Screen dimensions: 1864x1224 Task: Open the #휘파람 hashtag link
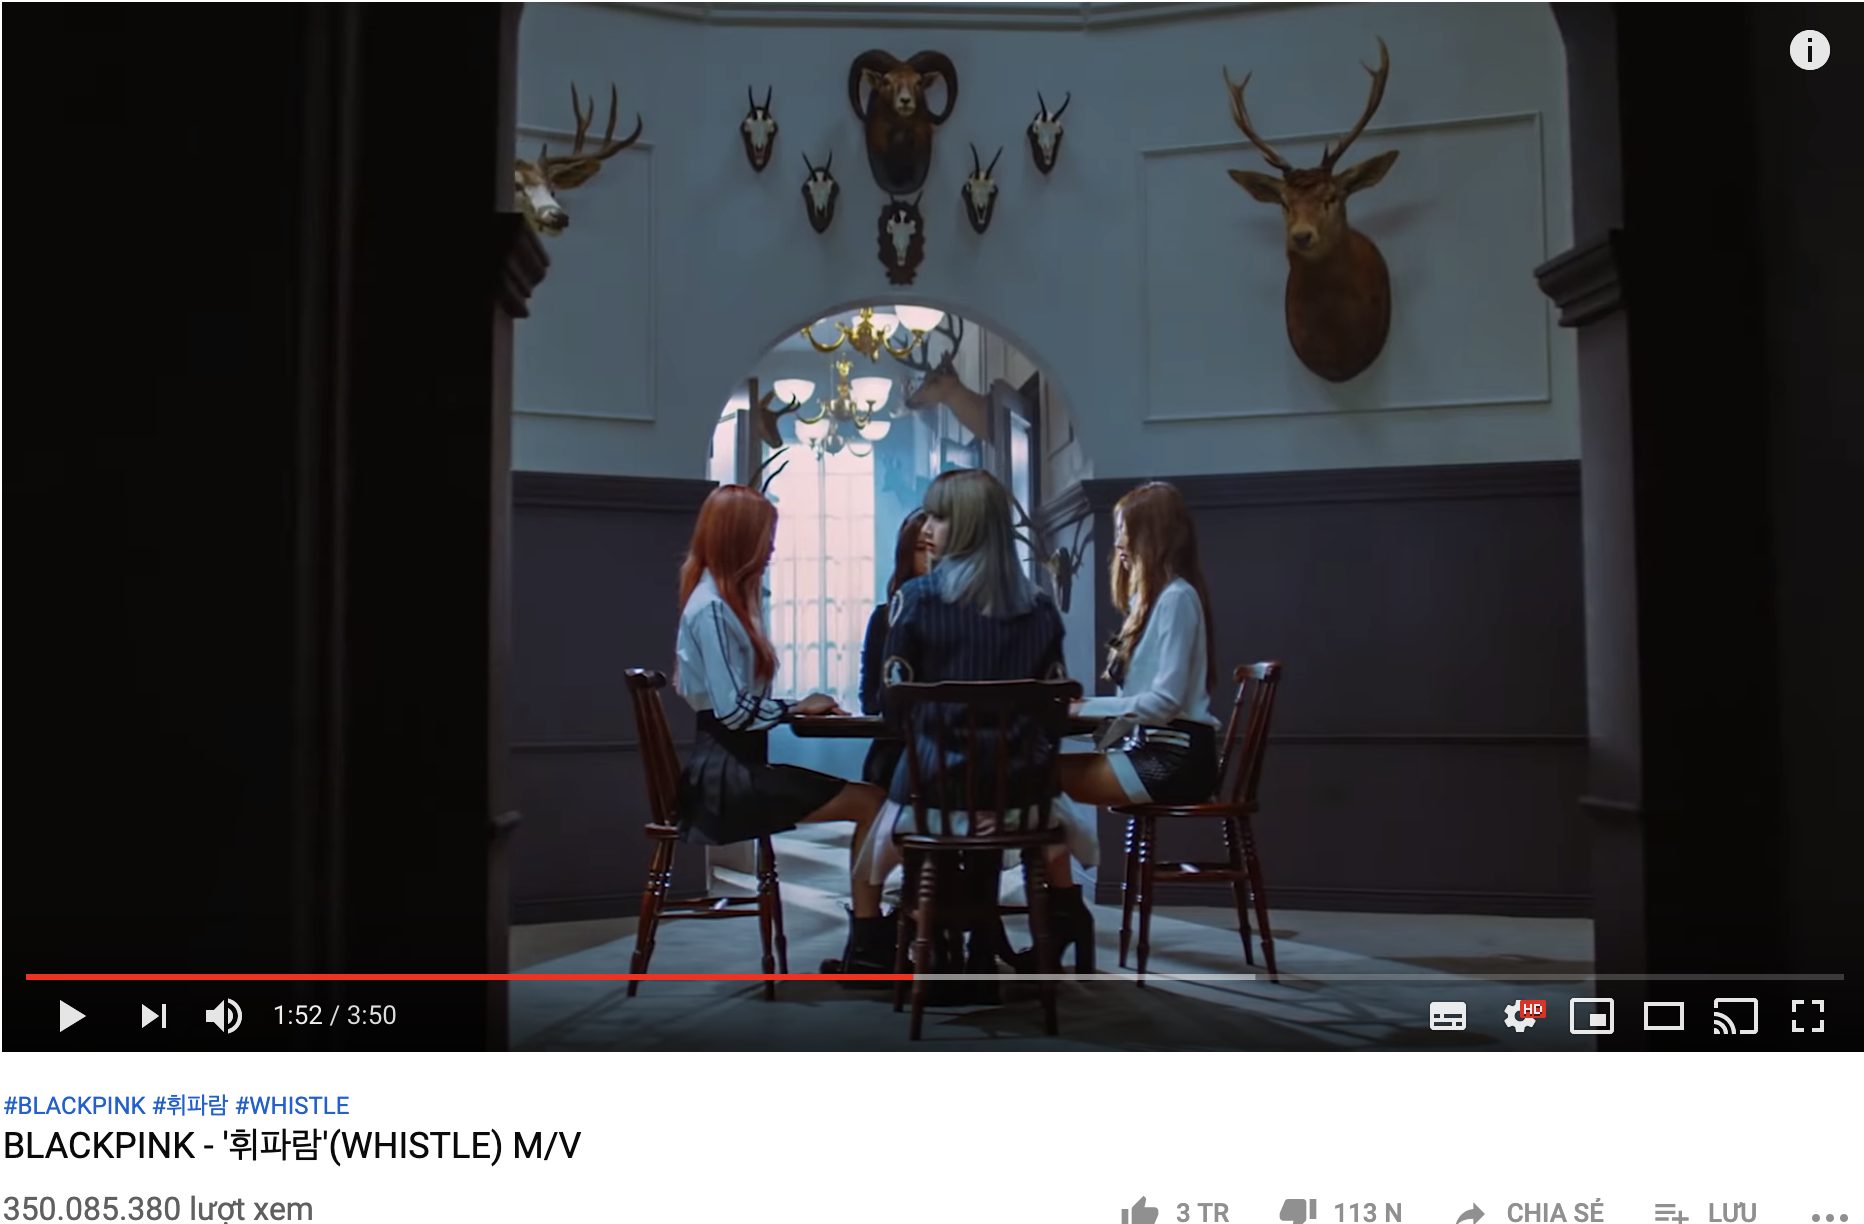pos(190,1105)
